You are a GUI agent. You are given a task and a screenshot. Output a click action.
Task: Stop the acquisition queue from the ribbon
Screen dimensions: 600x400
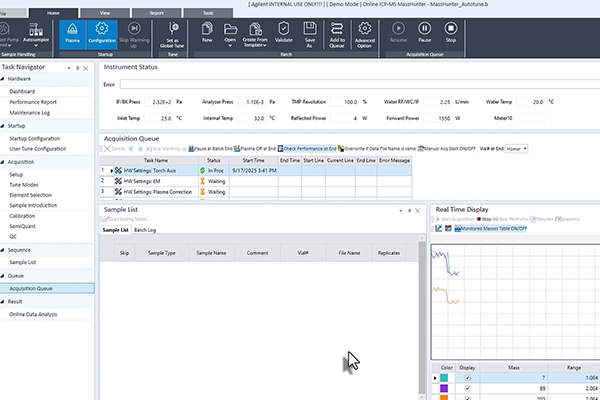[451, 33]
